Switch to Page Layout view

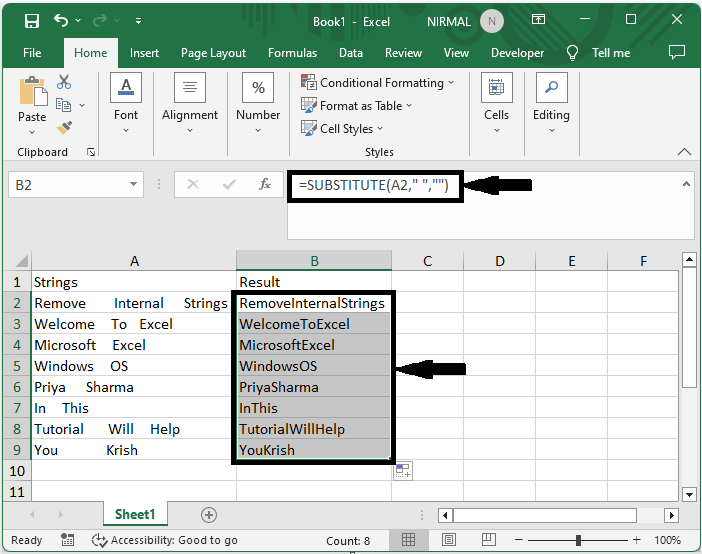click(x=449, y=540)
